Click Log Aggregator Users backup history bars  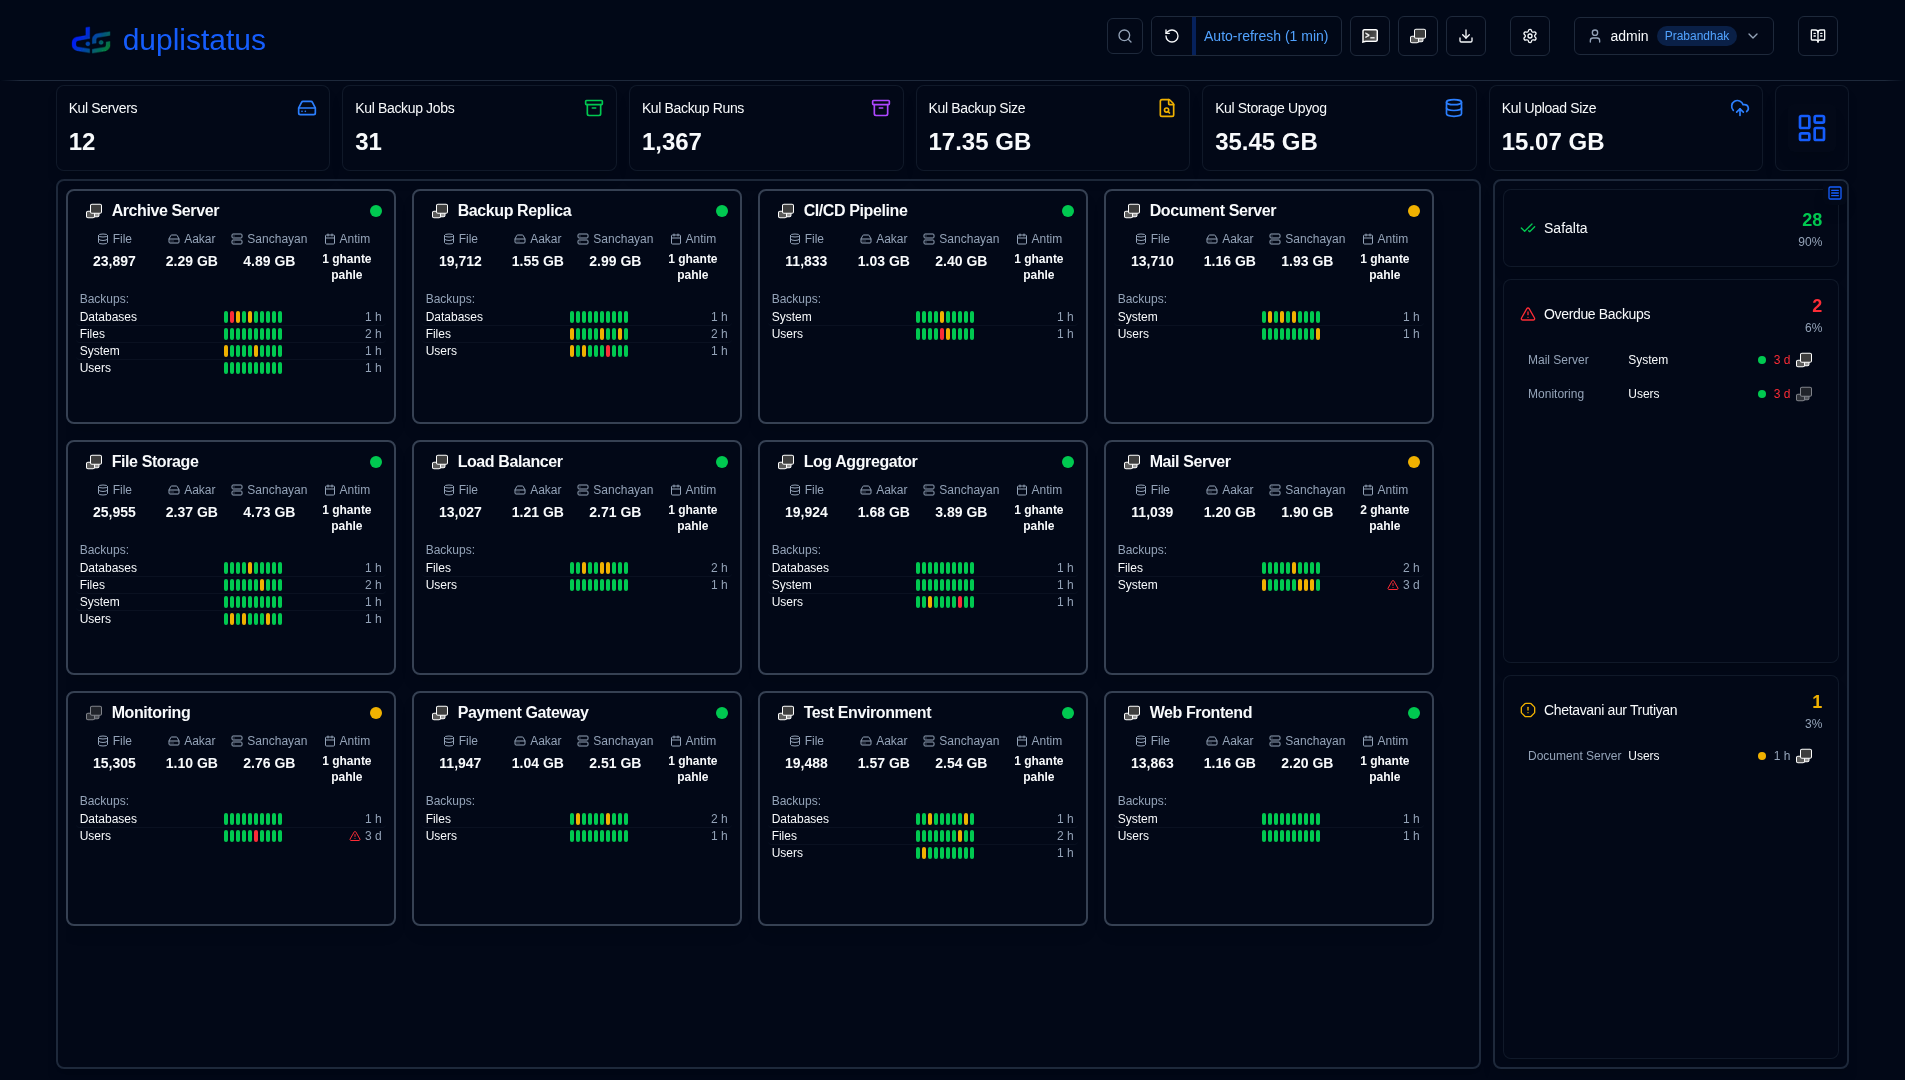[945, 602]
